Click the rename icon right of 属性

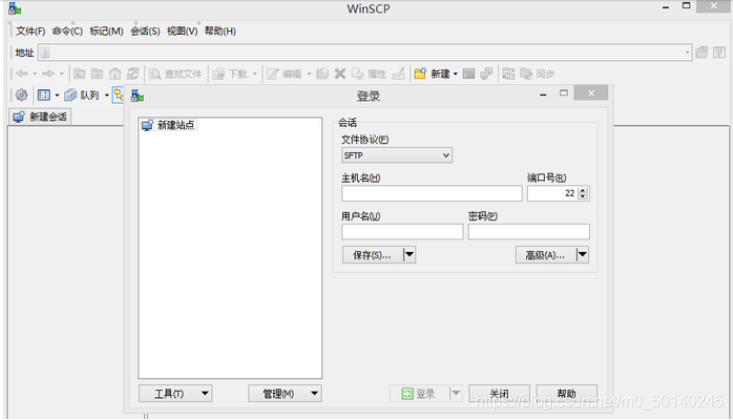[398, 73]
